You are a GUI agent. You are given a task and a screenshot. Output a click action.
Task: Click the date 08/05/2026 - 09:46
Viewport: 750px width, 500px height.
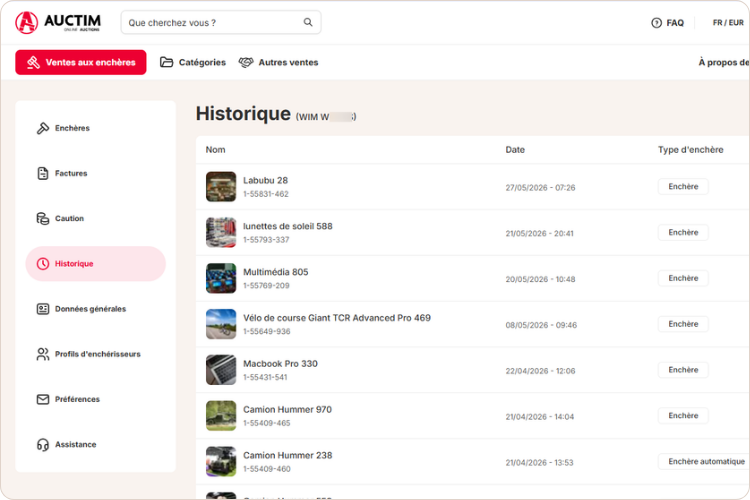pyautogui.click(x=541, y=325)
